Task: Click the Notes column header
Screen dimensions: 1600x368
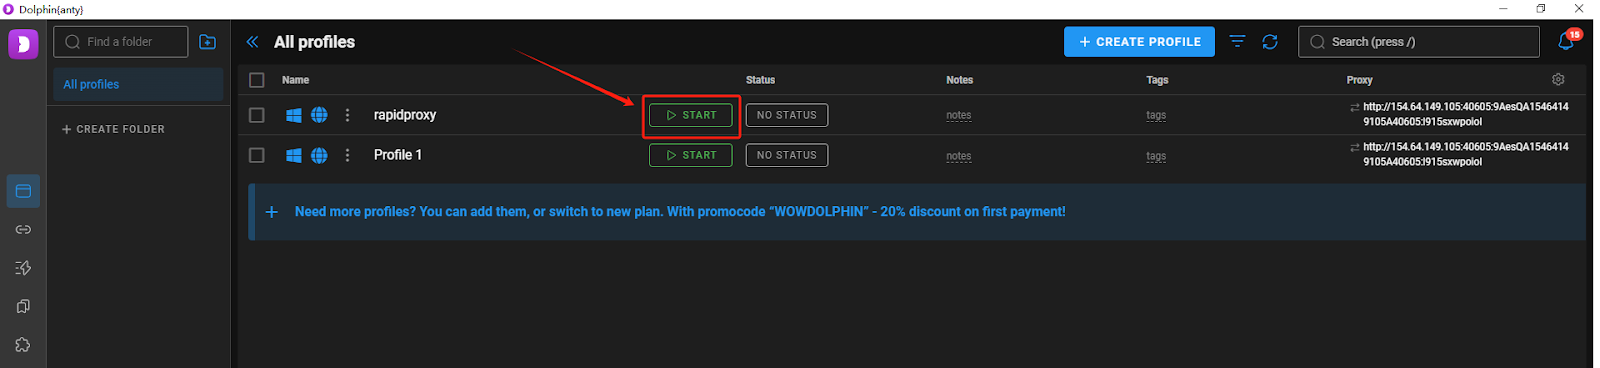Action: click(x=959, y=80)
